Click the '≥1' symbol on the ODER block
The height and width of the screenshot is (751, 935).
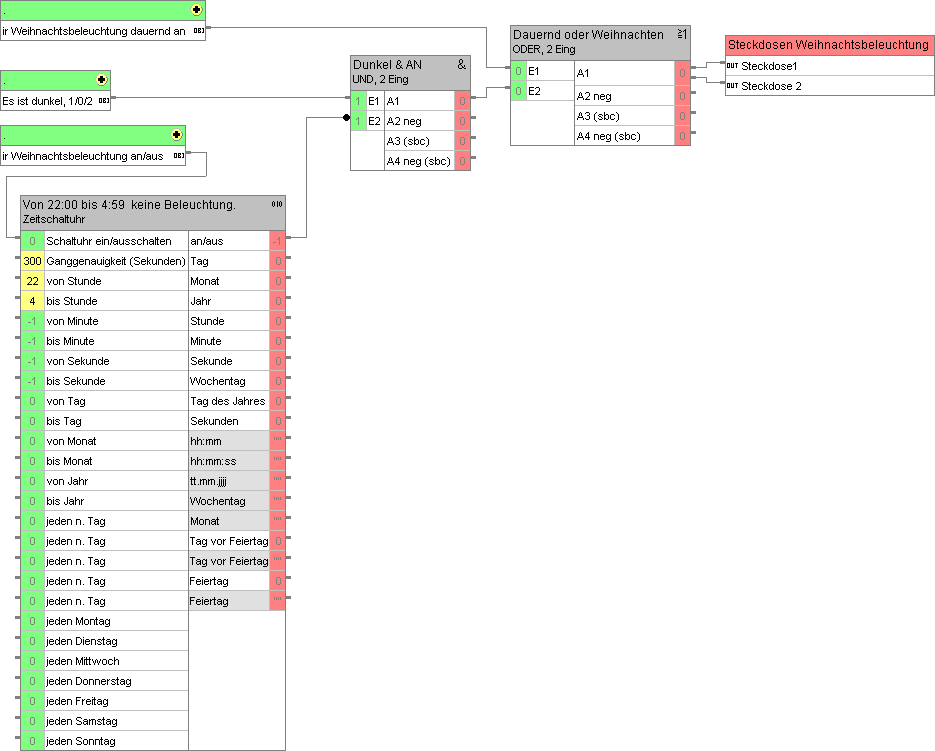click(682, 34)
